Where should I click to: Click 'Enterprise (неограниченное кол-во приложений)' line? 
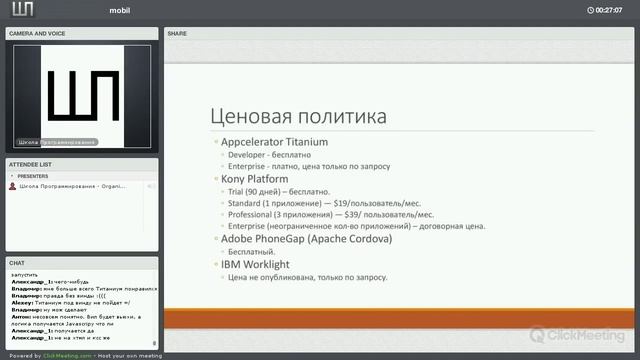(x=357, y=226)
